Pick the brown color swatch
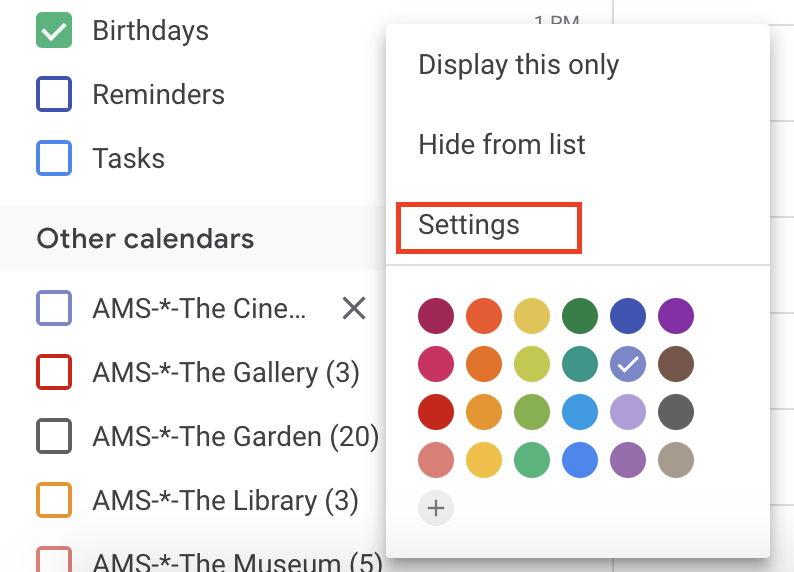The width and height of the screenshot is (794, 572). [x=675, y=364]
